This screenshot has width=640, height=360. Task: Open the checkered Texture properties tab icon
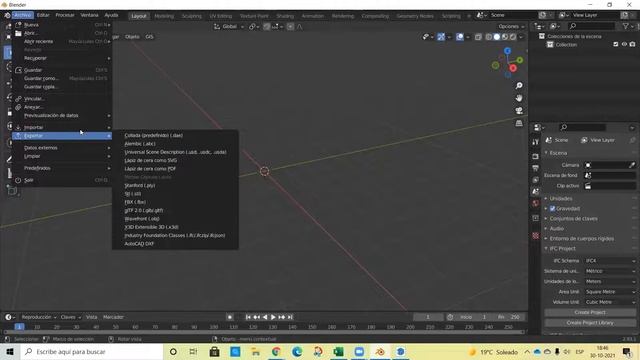click(536, 236)
